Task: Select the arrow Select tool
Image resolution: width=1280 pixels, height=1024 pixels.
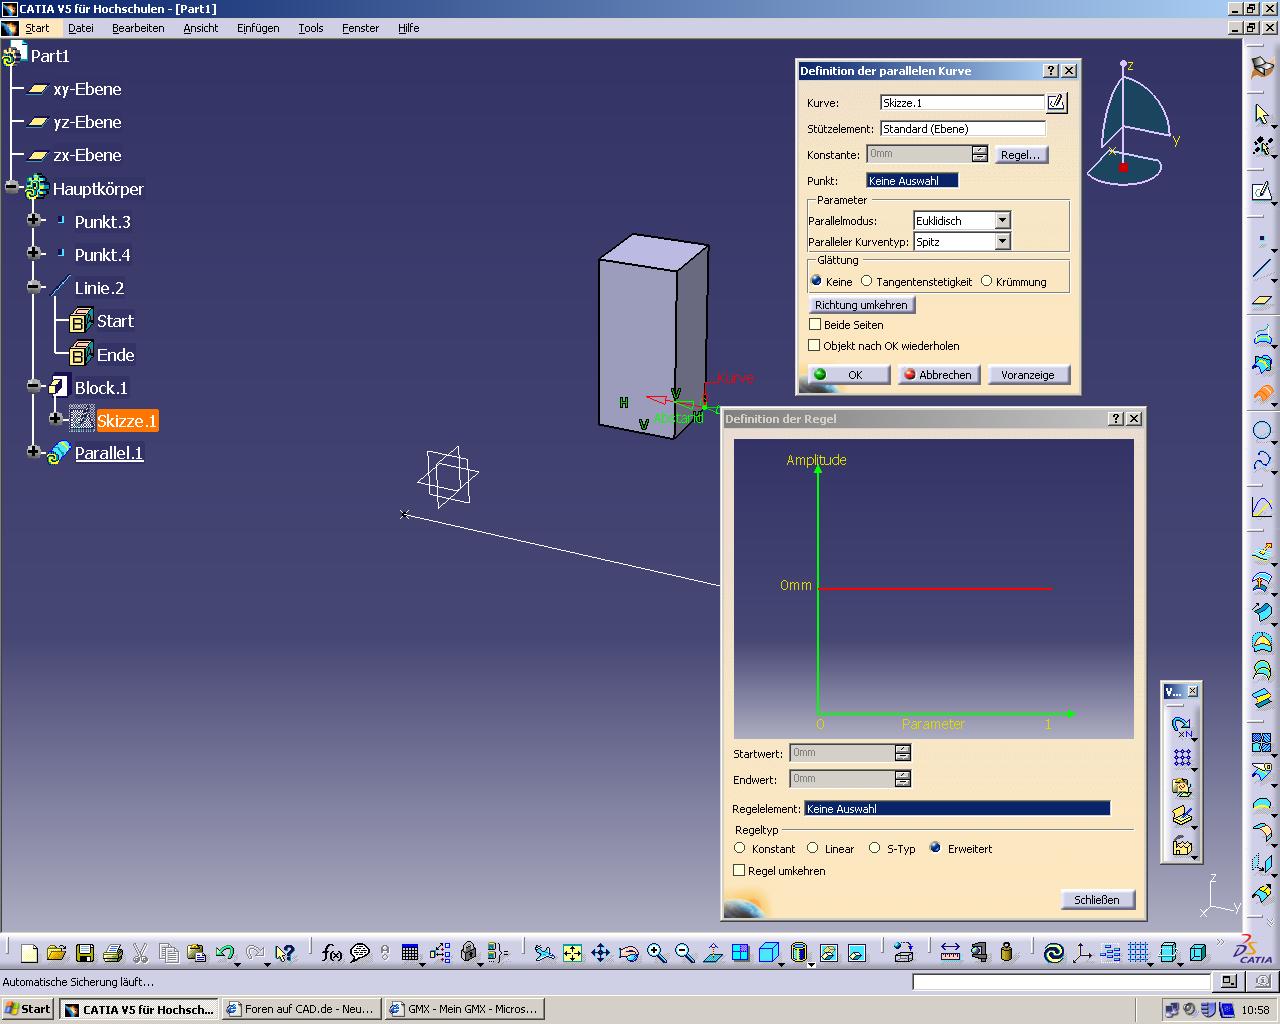Action: [x=1262, y=114]
